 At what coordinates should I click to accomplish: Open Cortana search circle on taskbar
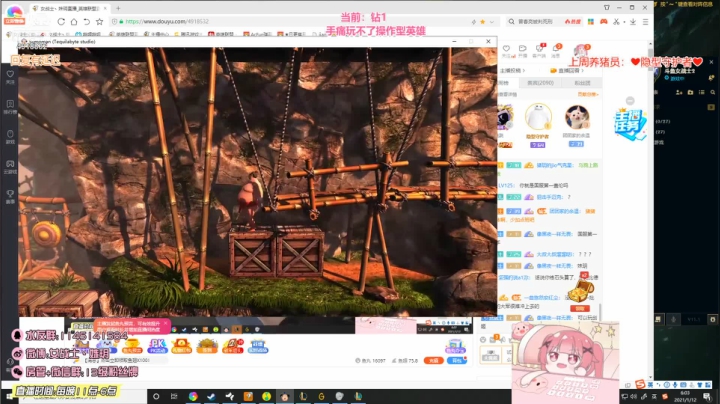point(156,396)
